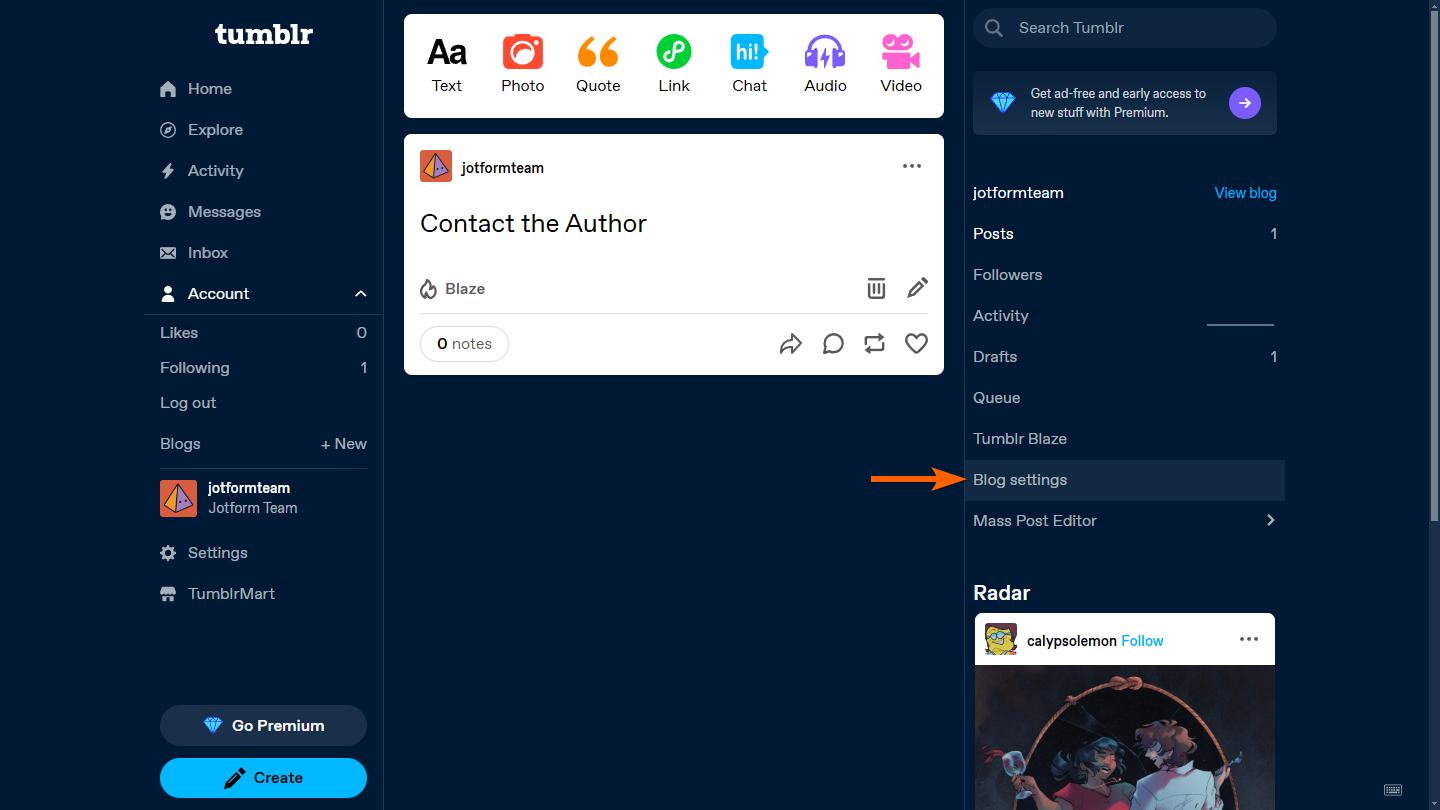Create a new Photo post
The image size is (1440, 810).
pyautogui.click(x=523, y=65)
